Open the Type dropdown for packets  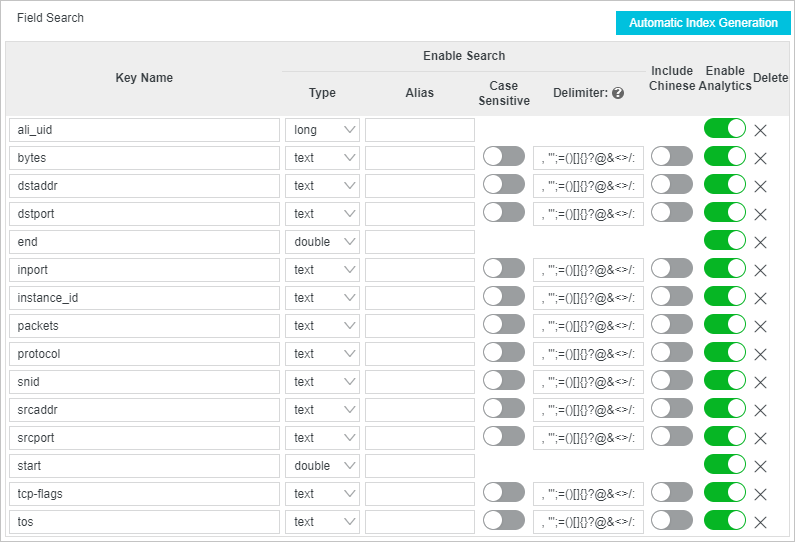coord(322,326)
